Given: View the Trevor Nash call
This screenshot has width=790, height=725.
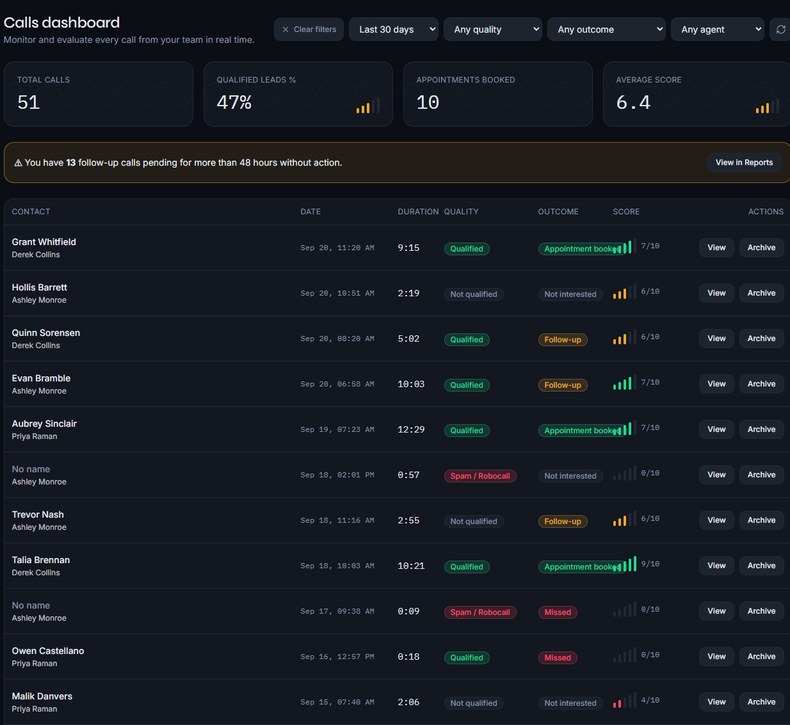Looking at the screenshot, I should (x=716, y=520).
